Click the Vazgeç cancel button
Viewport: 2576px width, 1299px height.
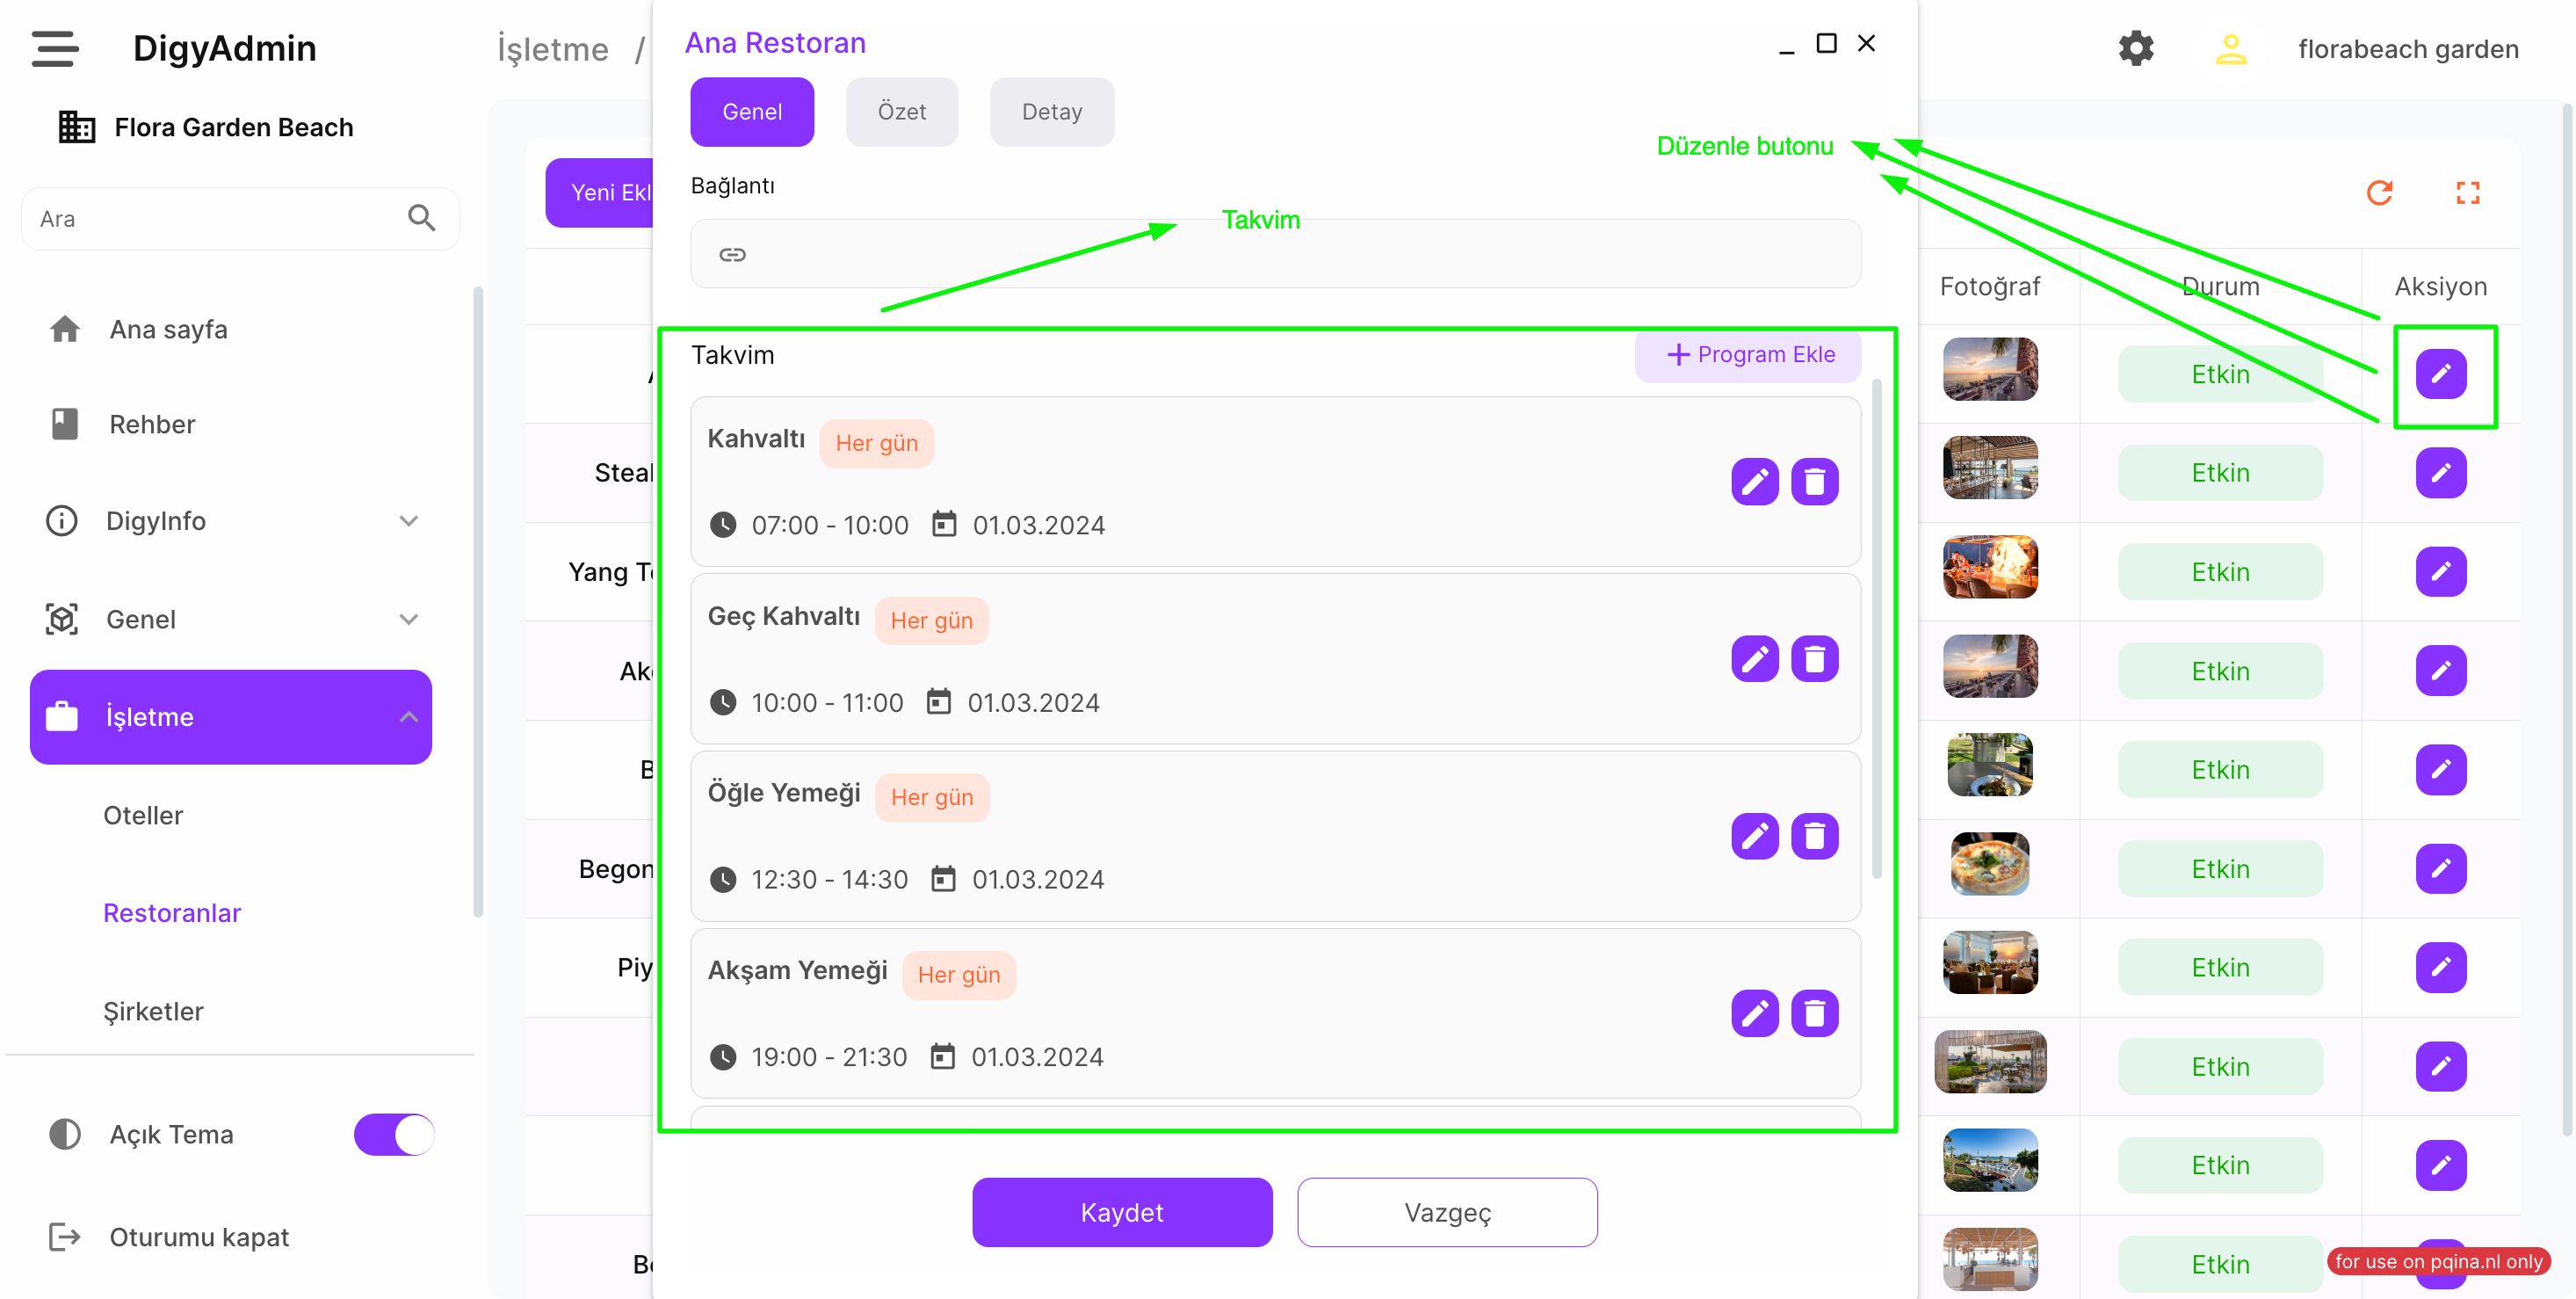click(x=1446, y=1212)
